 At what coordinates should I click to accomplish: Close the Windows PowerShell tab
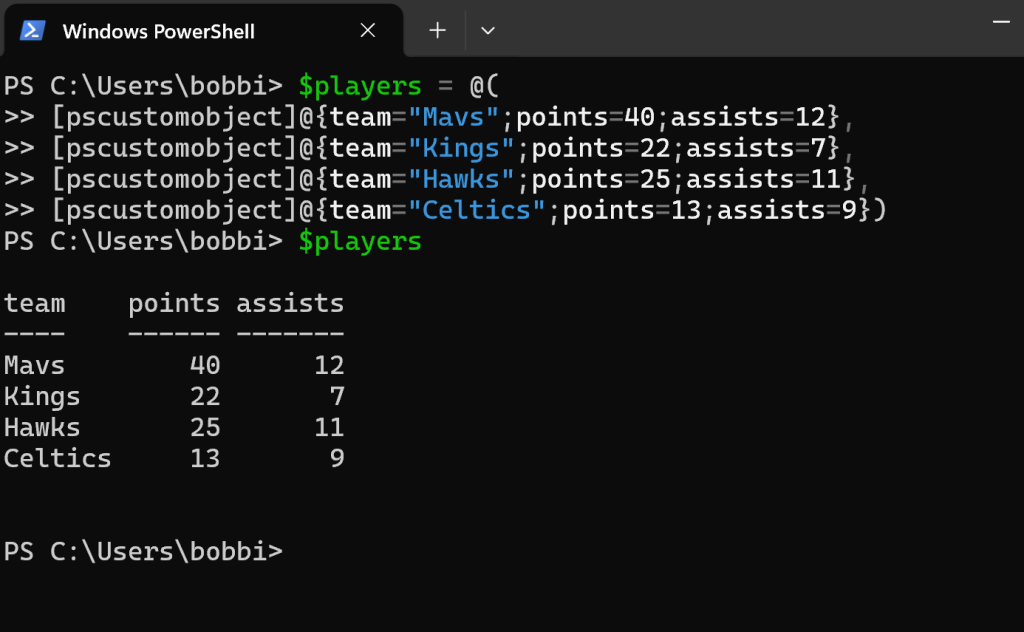coord(367,29)
